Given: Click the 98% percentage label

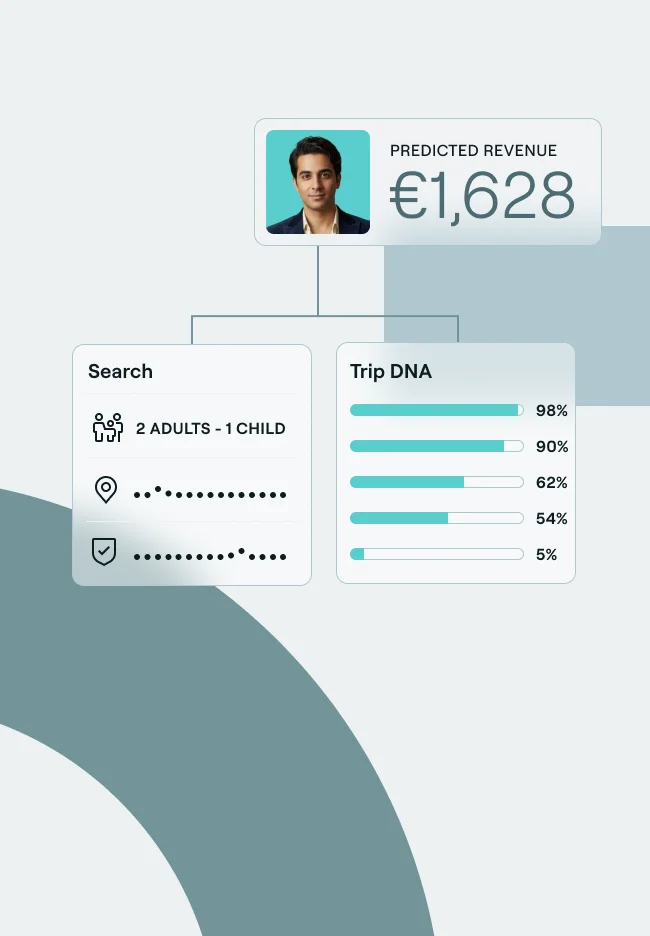Looking at the screenshot, I should pos(551,410).
